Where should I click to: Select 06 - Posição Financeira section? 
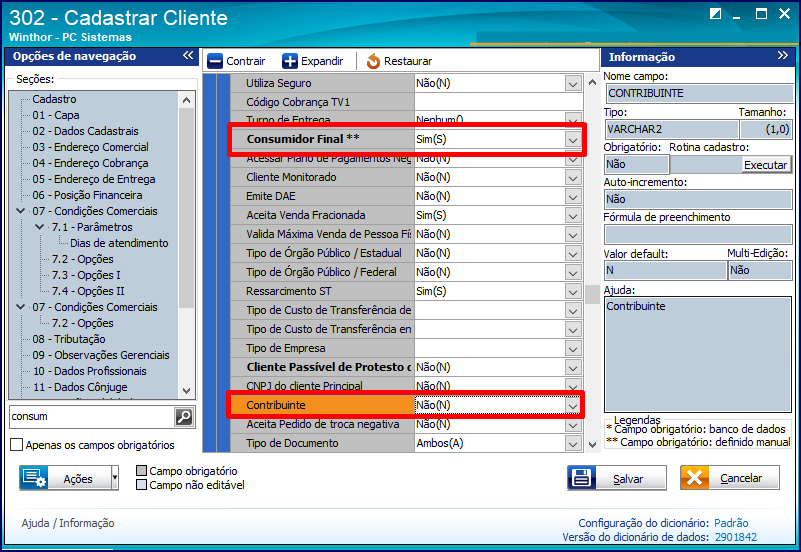pos(87,195)
